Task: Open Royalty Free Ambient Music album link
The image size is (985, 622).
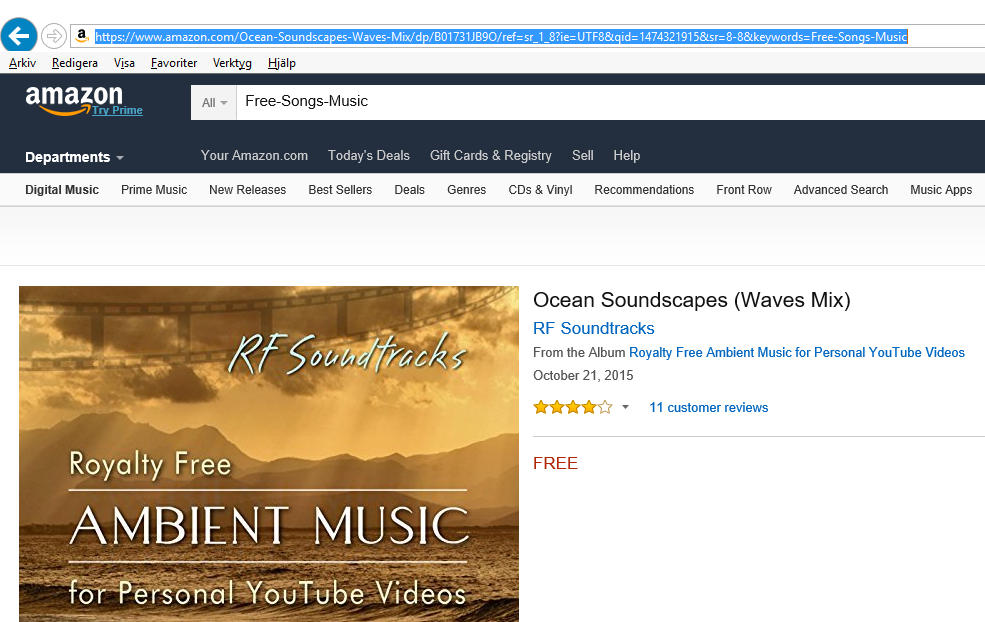Action: [797, 352]
